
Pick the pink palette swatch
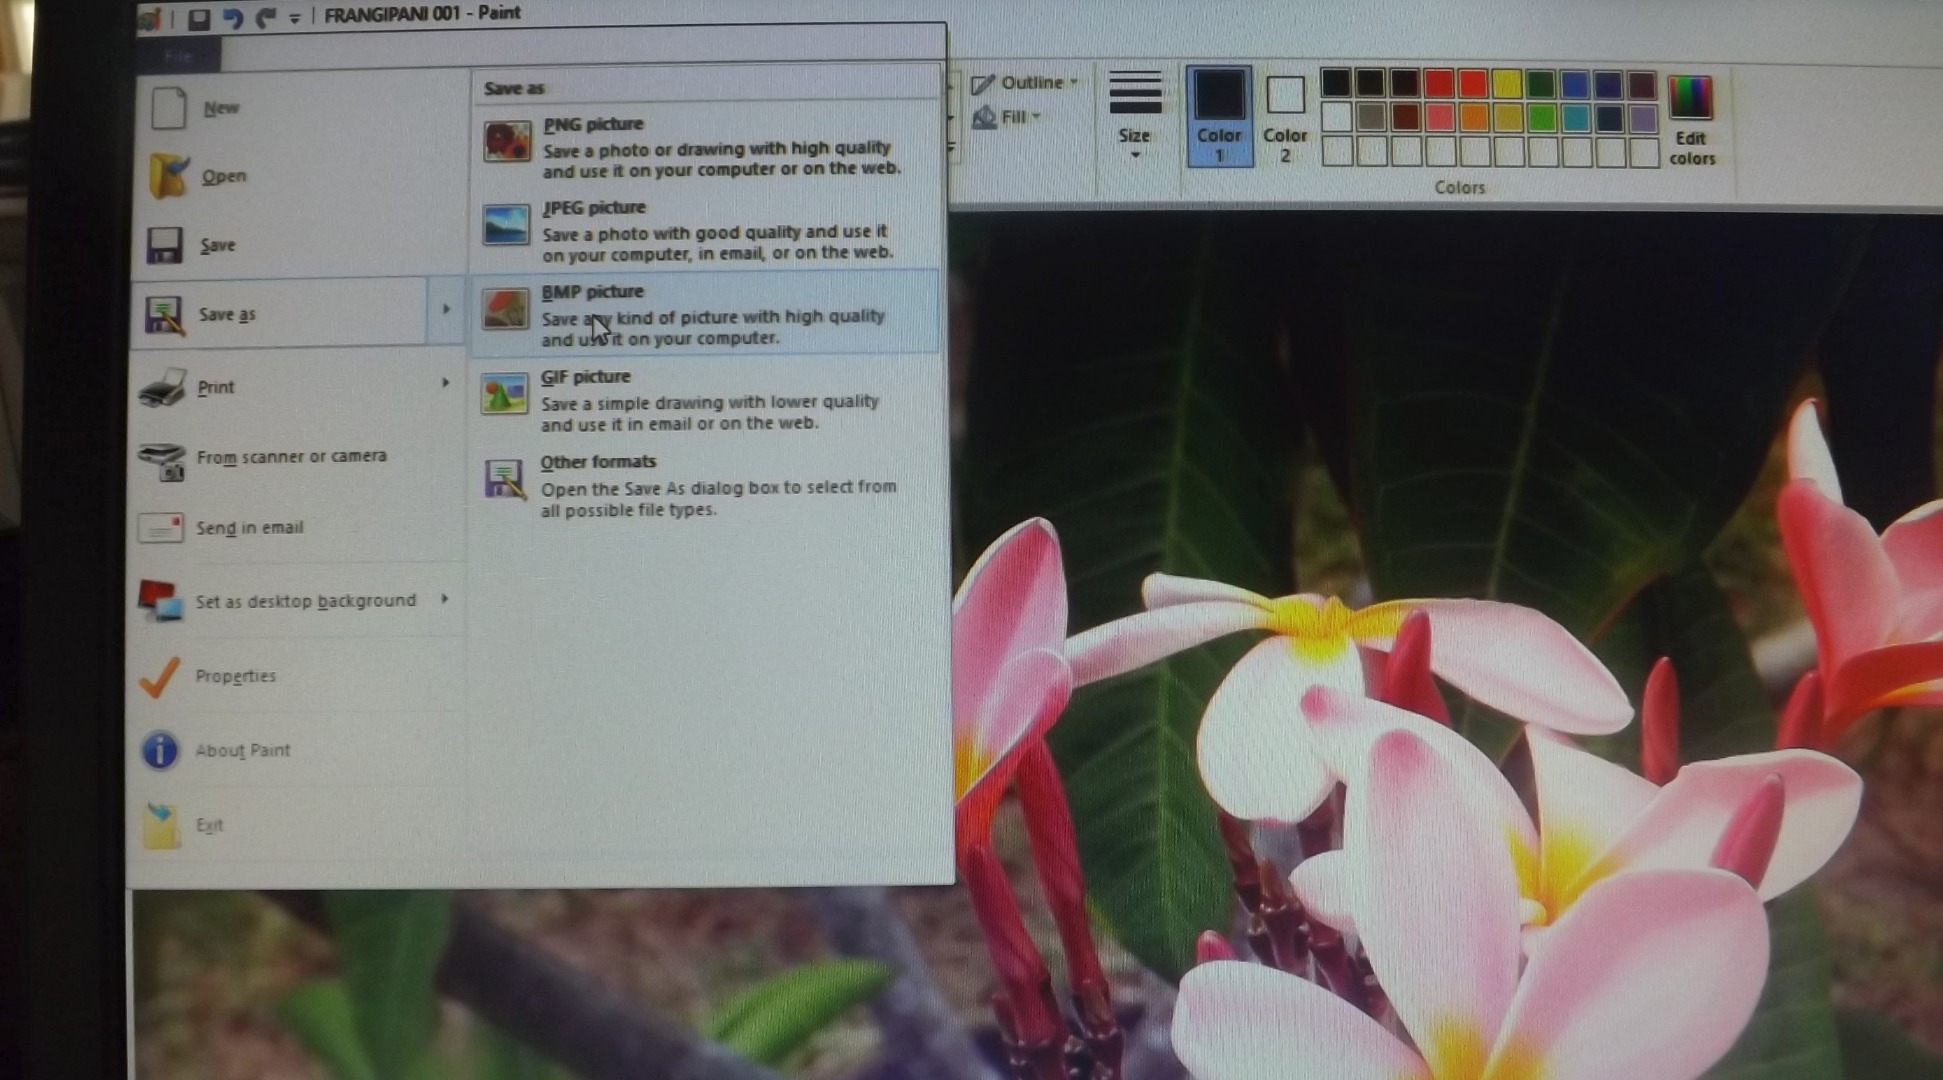click(x=1439, y=119)
